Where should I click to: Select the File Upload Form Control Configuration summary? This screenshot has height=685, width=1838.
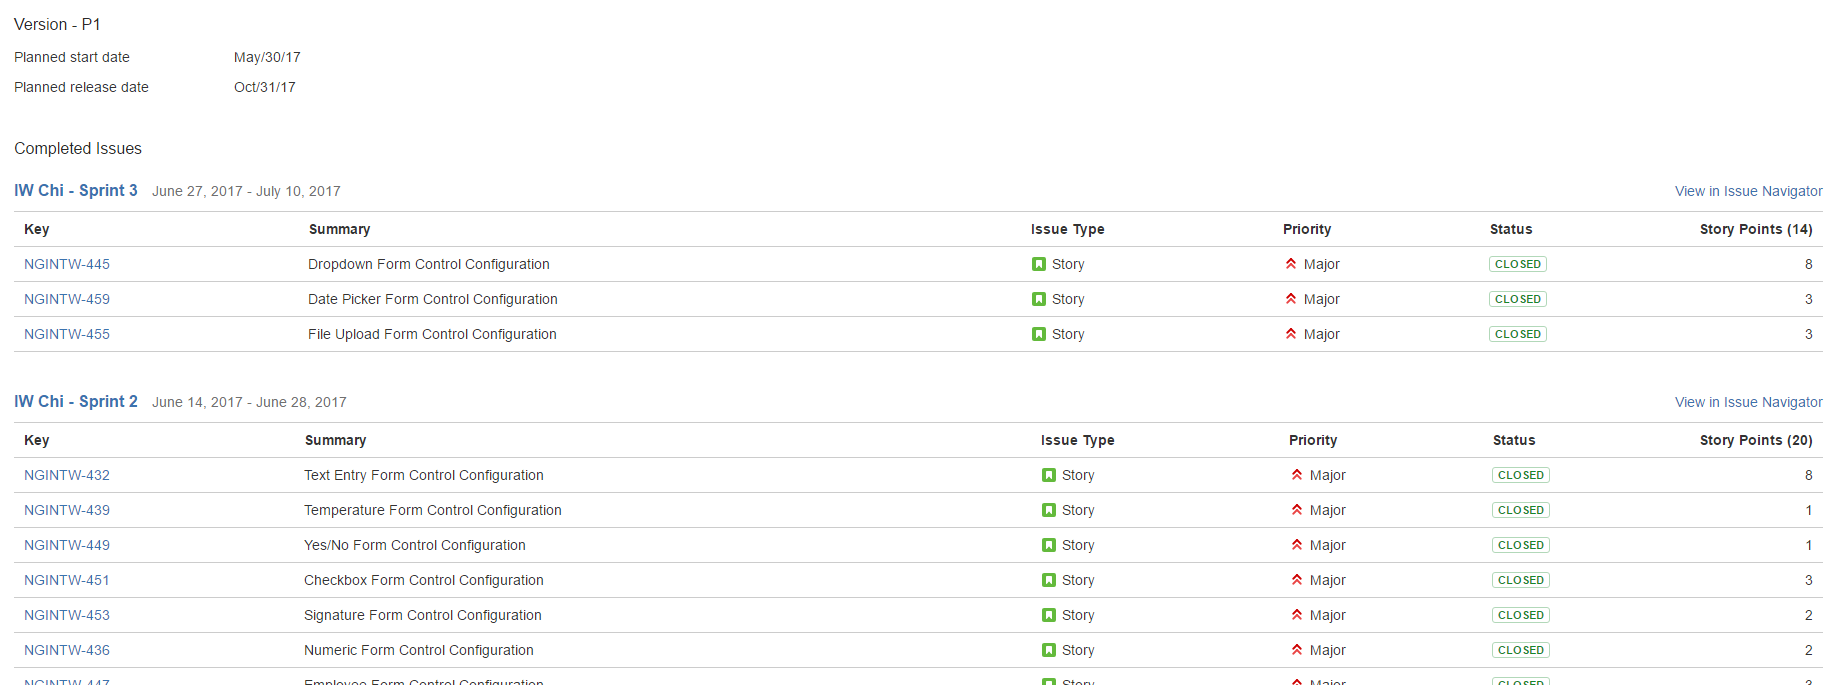click(x=432, y=334)
